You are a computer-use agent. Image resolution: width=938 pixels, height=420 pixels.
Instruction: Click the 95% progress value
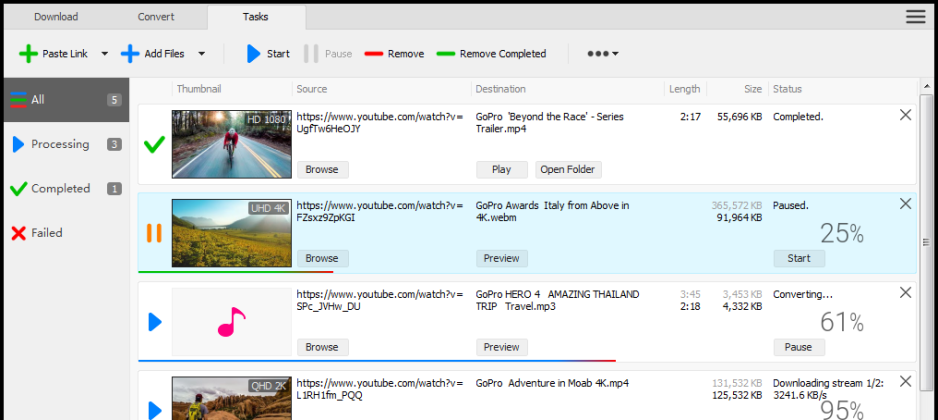click(842, 410)
